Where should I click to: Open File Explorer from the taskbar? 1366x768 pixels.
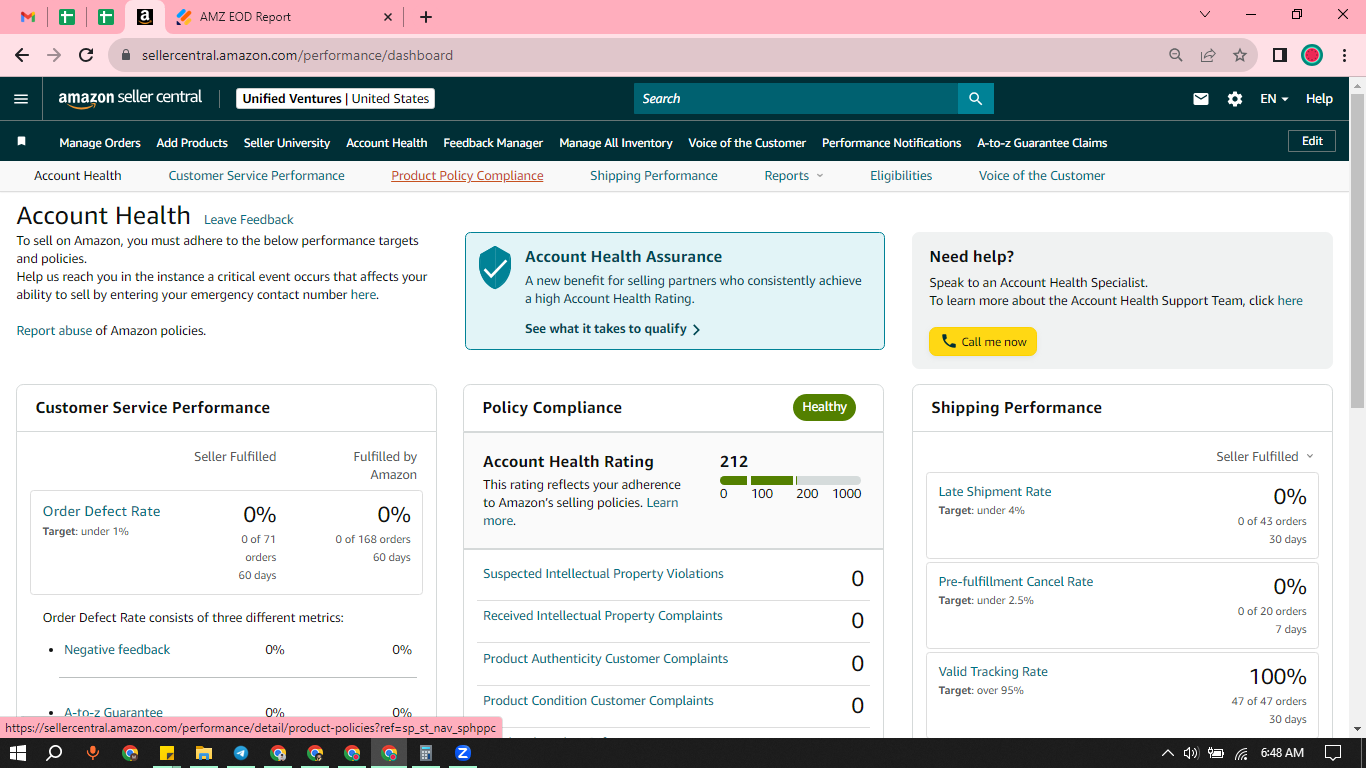204,753
